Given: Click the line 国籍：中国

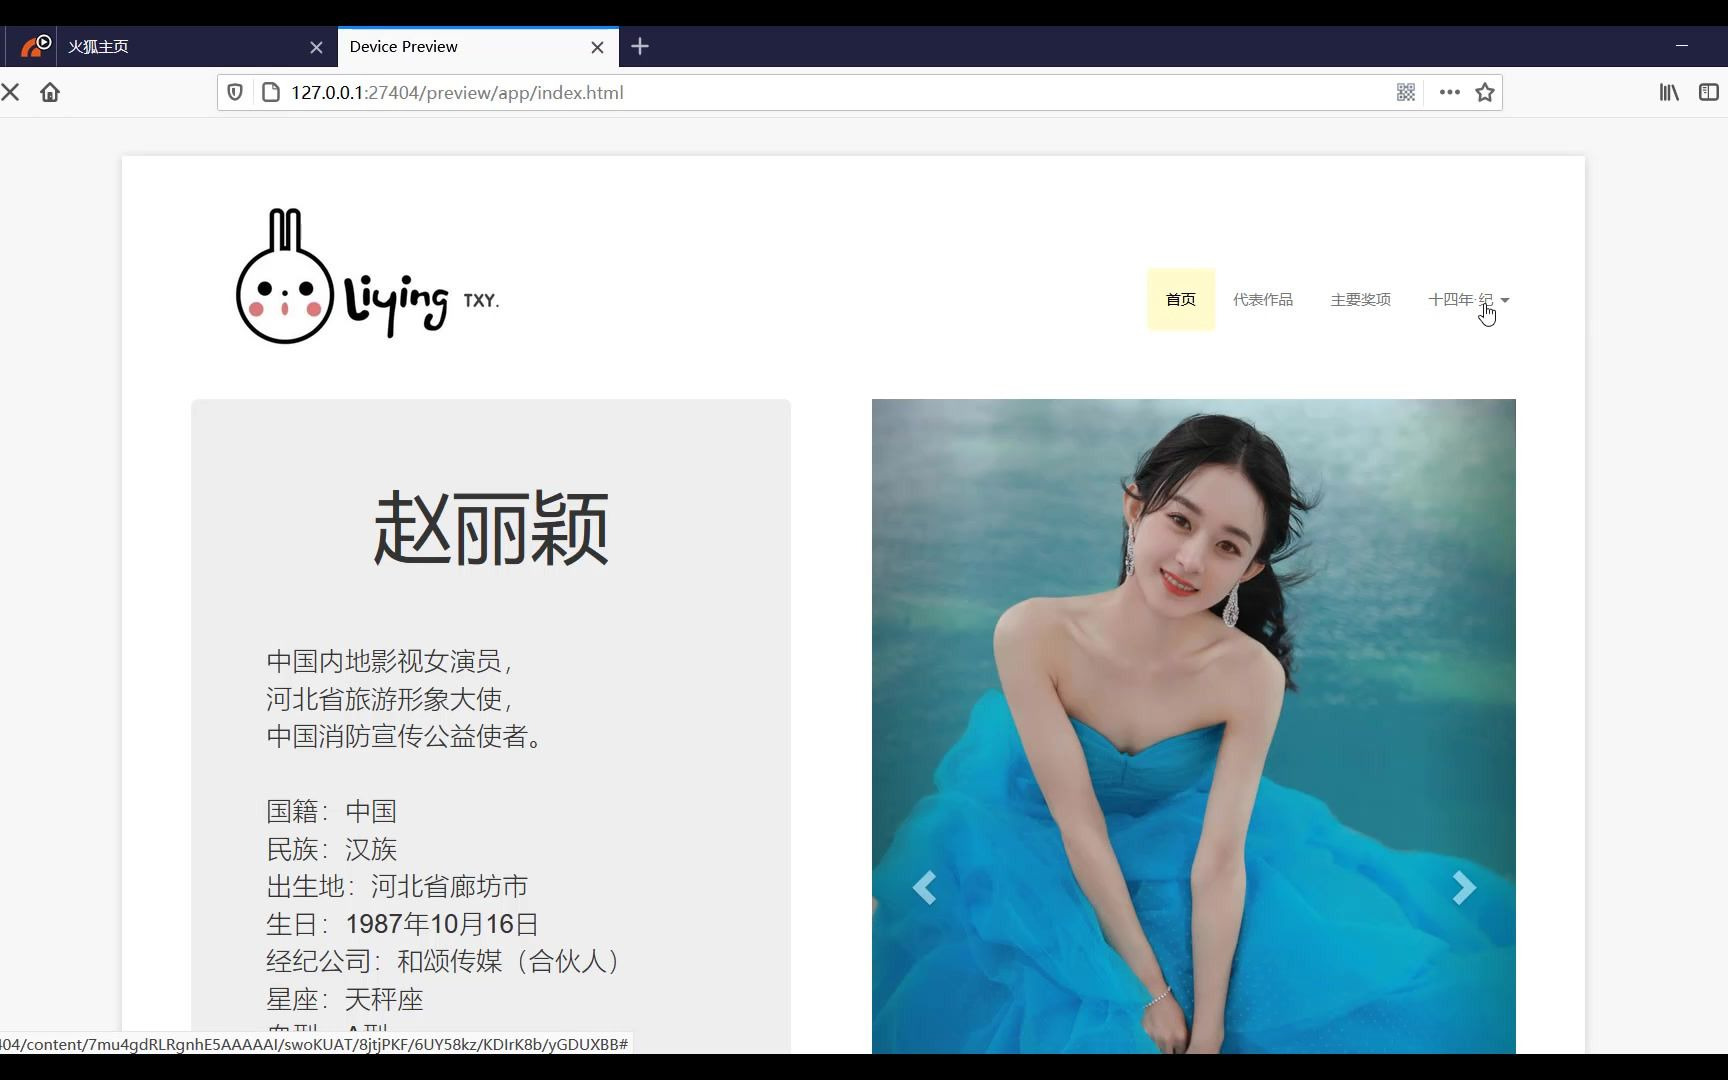Looking at the screenshot, I should coord(332,811).
